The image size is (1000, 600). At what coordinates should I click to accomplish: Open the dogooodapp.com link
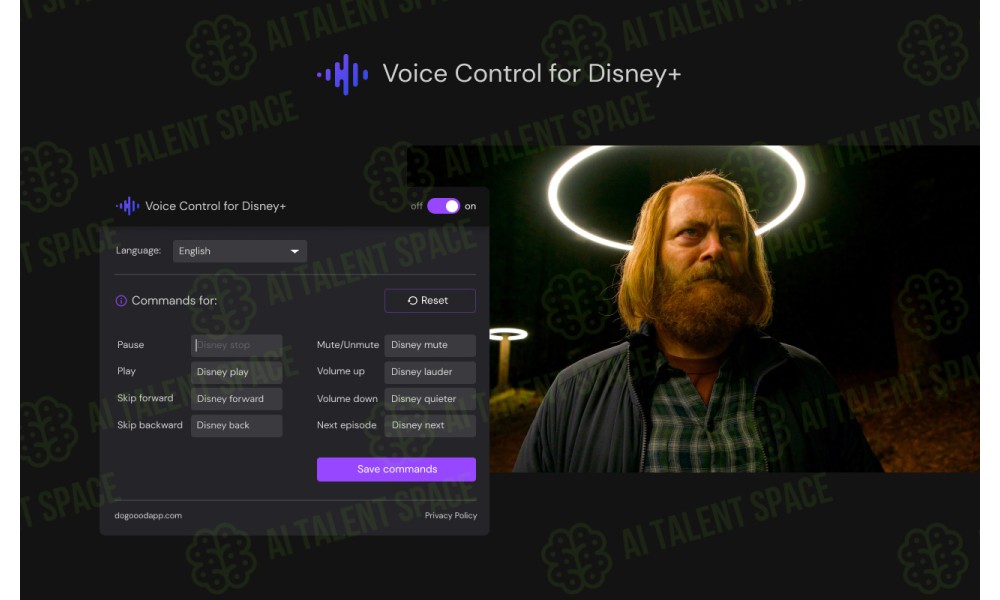tap(148, 515)
